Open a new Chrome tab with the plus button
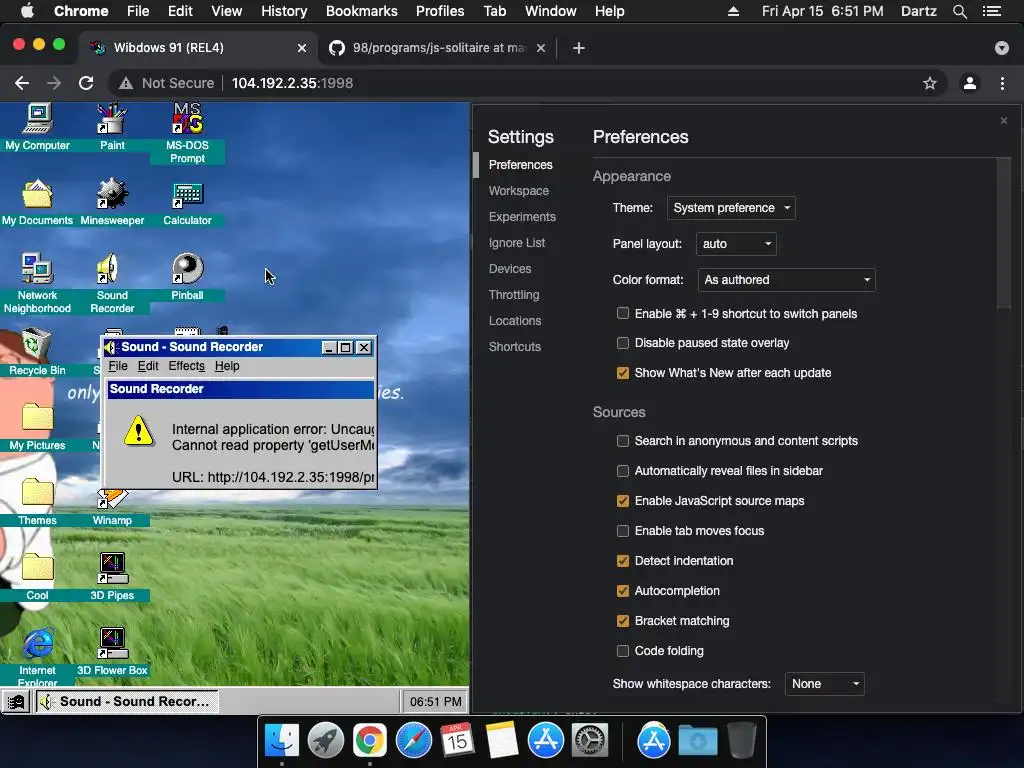Image resolution: width=1024 pixels, height=768 pixels. [x=578, y=48]
